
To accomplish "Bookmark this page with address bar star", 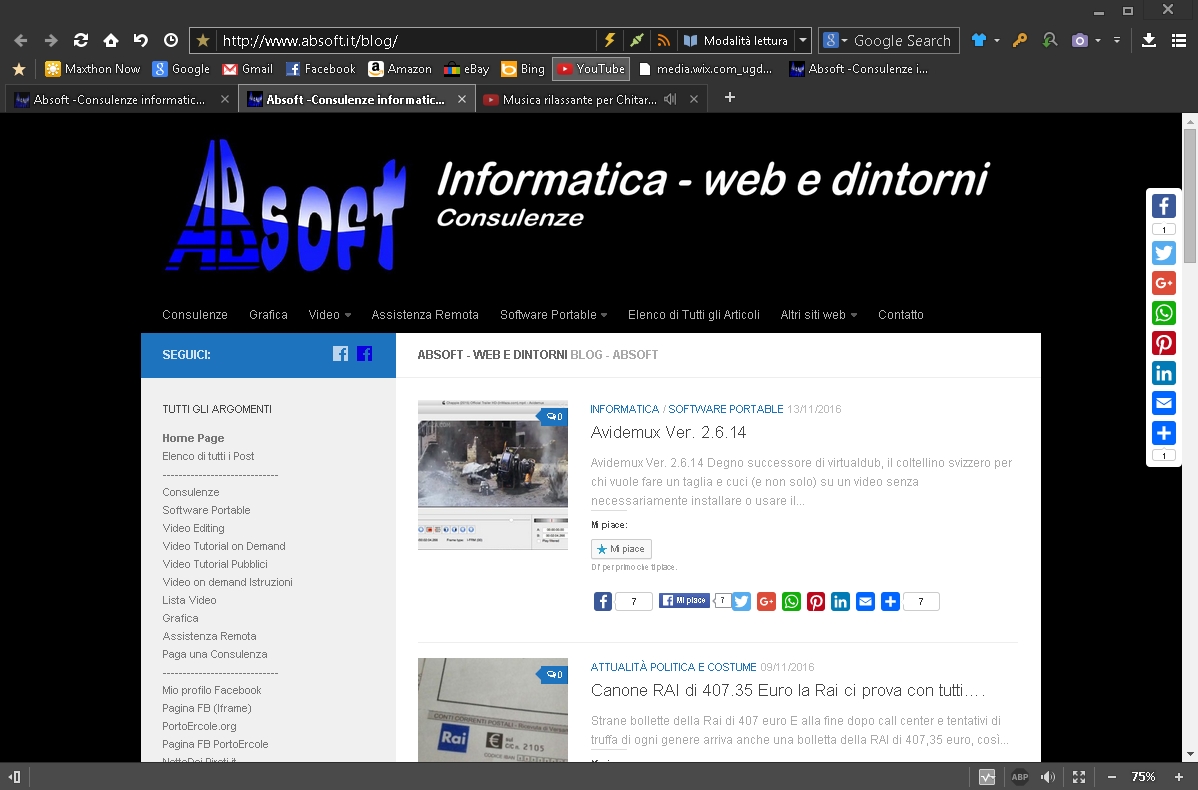I will tap(203, 40).
